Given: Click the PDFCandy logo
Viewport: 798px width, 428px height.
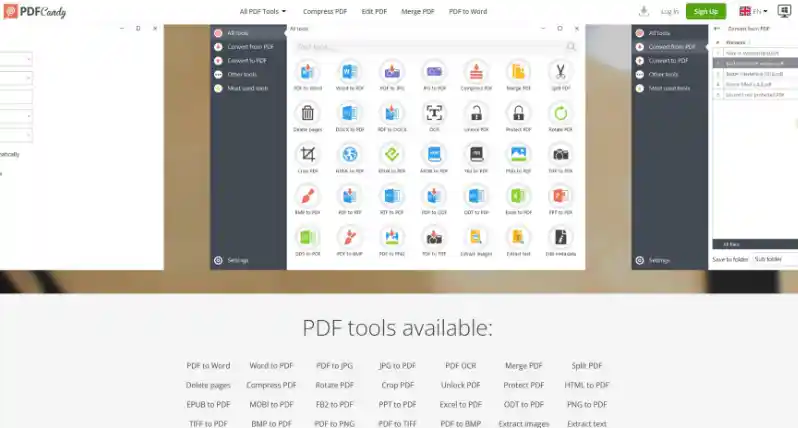Looking at the screenshot, I should click(35, 11).
